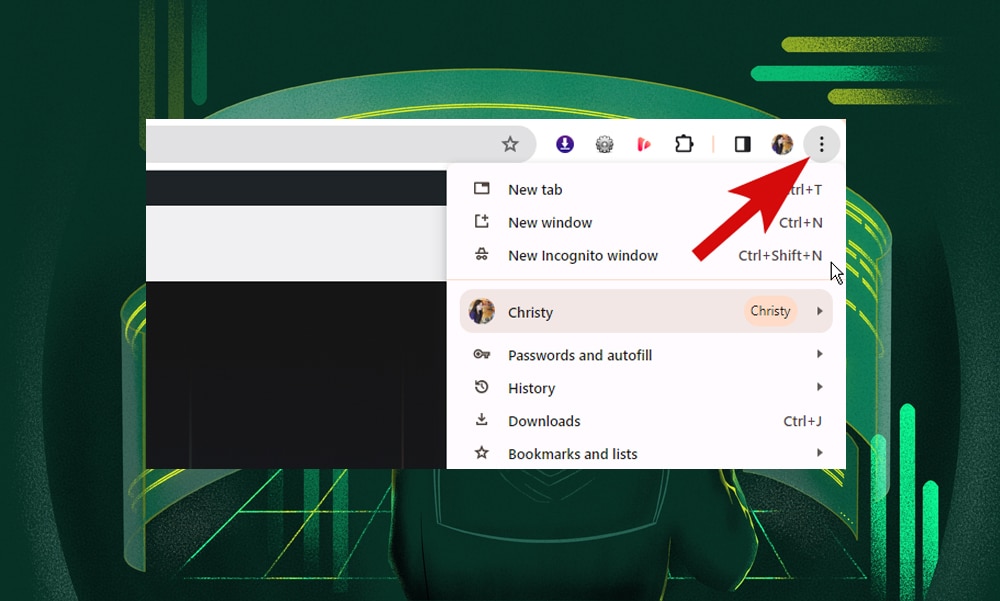Image resolution: width=1000 pixels, height=601 pixels.
Task: Expand the History submenu arrow
Action: pyautogui.click(x=819, y=387)
